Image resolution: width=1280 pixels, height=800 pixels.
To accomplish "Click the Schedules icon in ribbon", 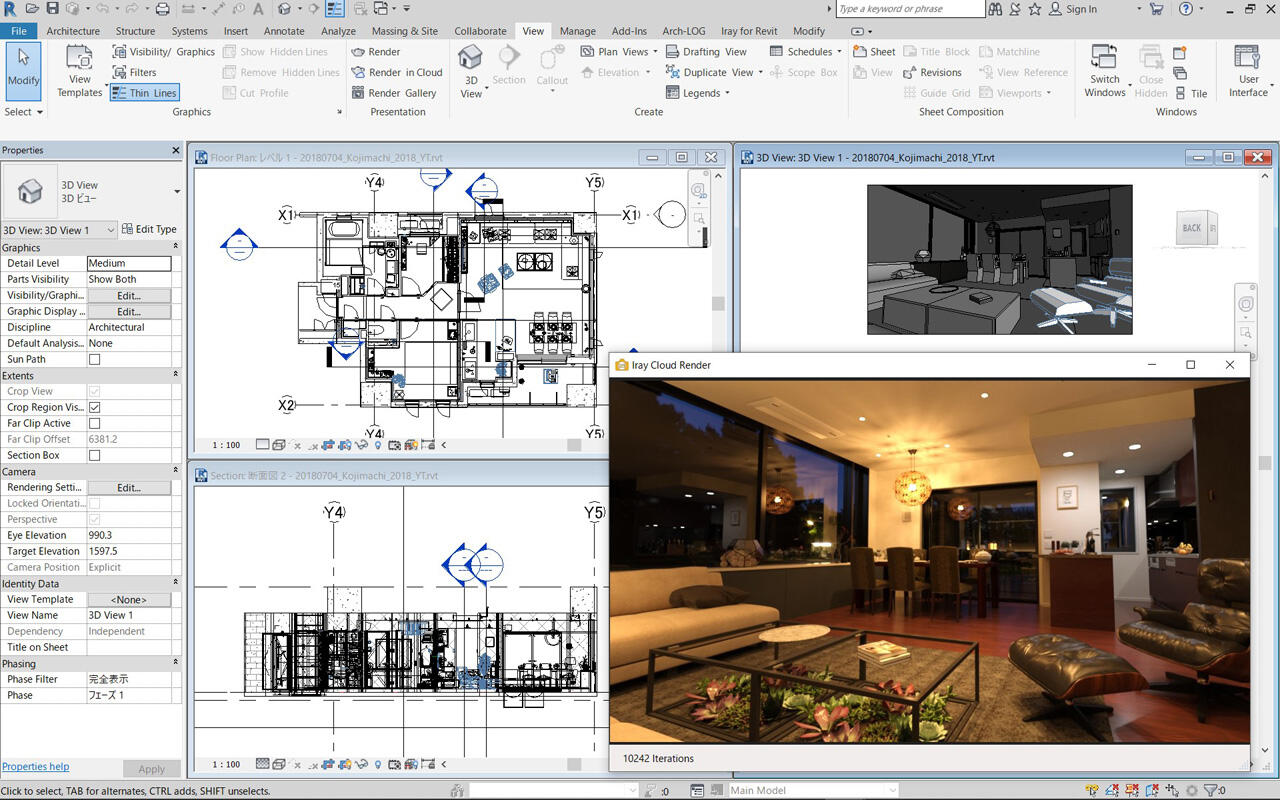I will pos(776,52).
